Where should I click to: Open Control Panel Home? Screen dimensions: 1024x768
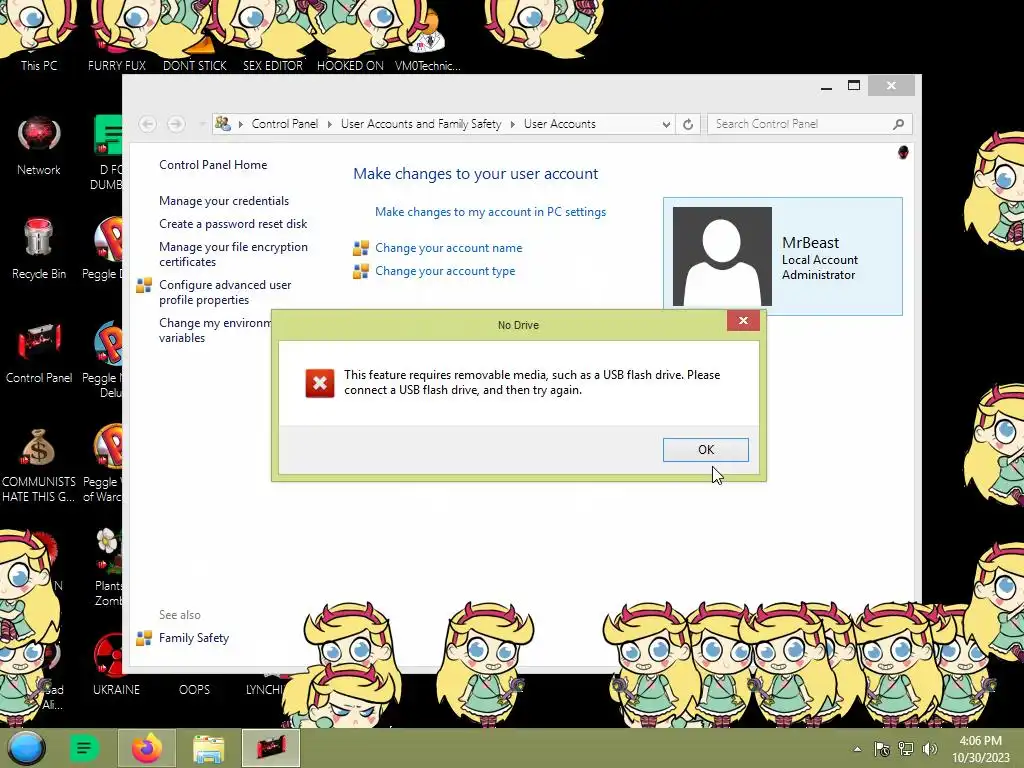pyautogui.click(x=213, y=165)
